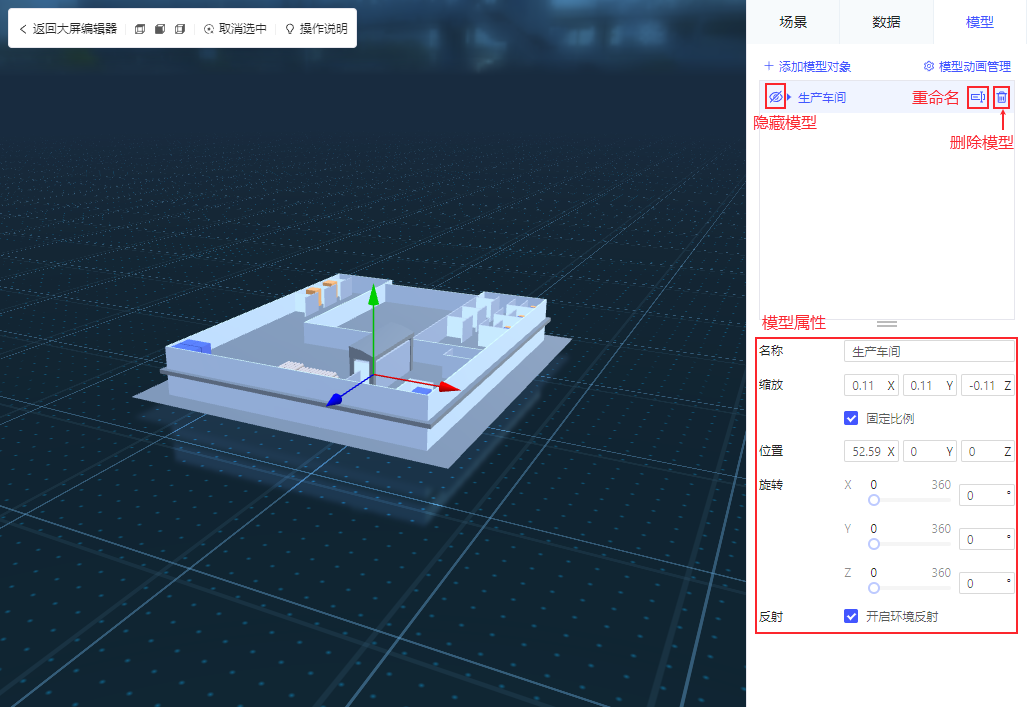The image size is (1027, 707).
Task: Expand the 生产车间 tree arrow
Action: coord(789,97)
